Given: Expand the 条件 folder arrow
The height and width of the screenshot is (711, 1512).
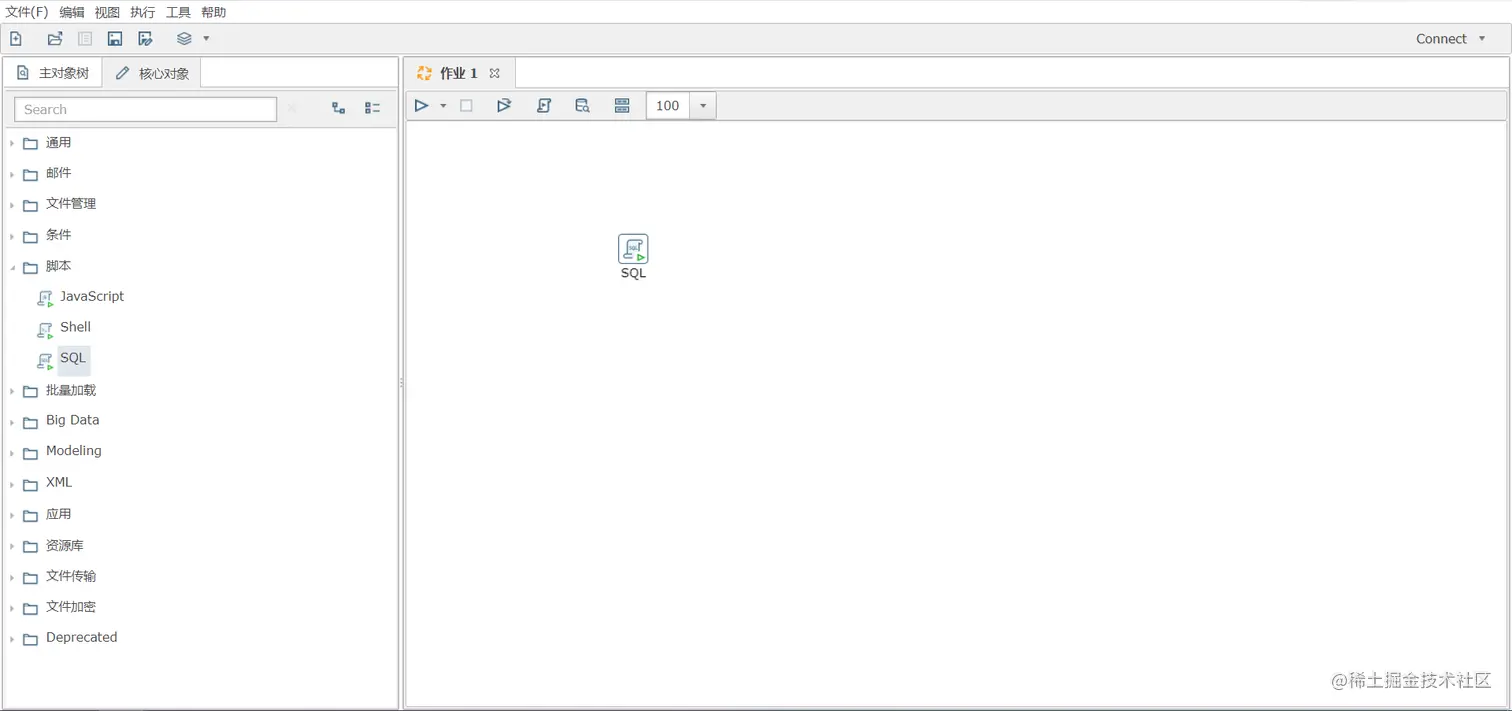Looking at the screenshot, I should 12,236.
